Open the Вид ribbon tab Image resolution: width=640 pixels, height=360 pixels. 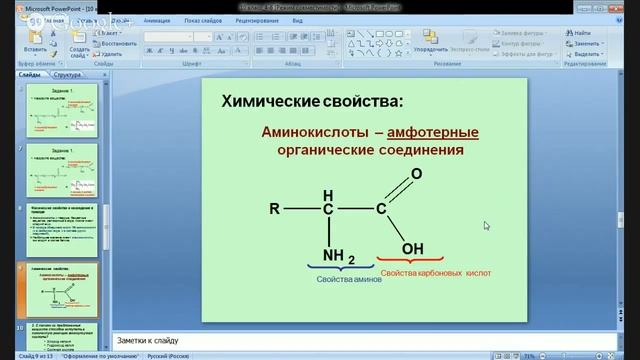click(298, 20)
